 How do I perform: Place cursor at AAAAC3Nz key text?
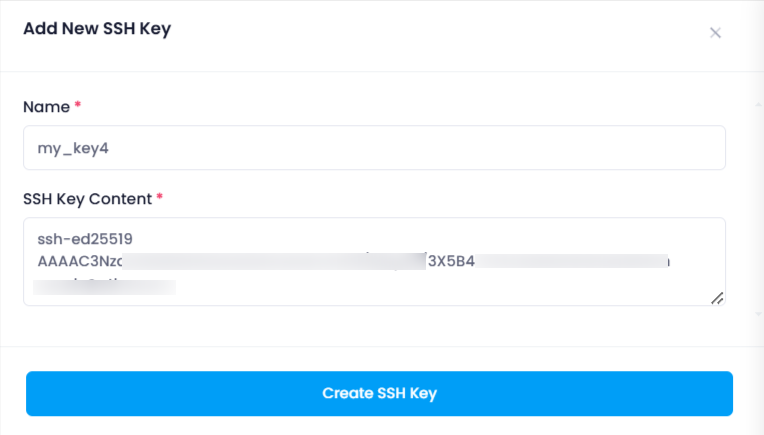79,261
